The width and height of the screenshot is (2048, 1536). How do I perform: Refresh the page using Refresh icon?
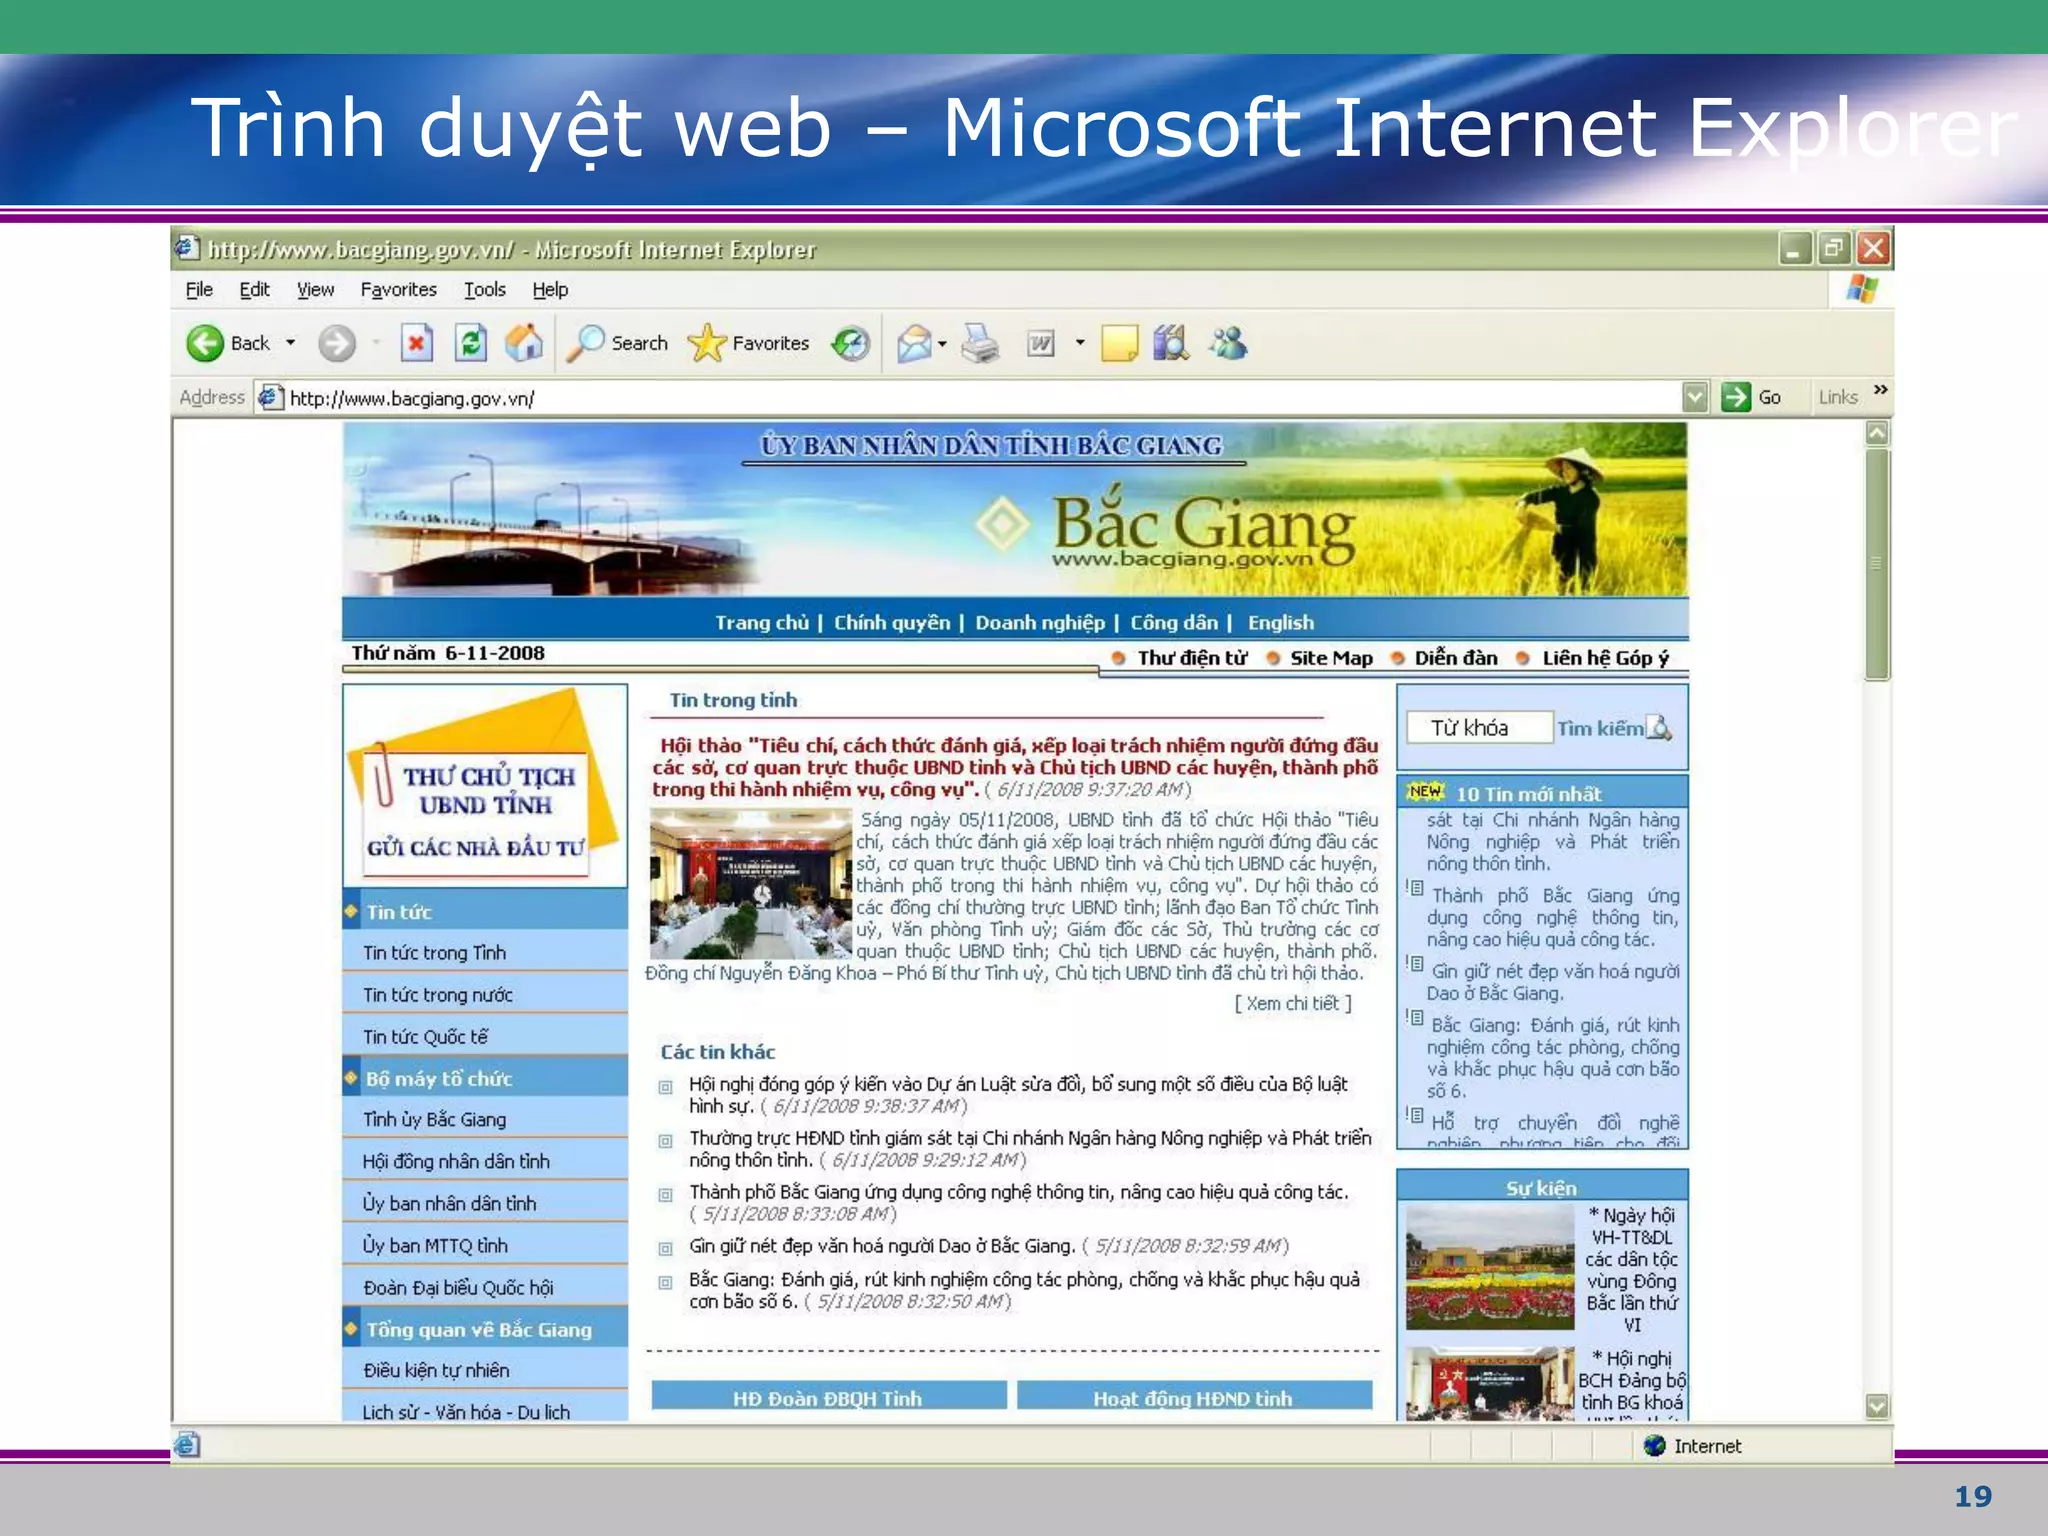[470, 344]
